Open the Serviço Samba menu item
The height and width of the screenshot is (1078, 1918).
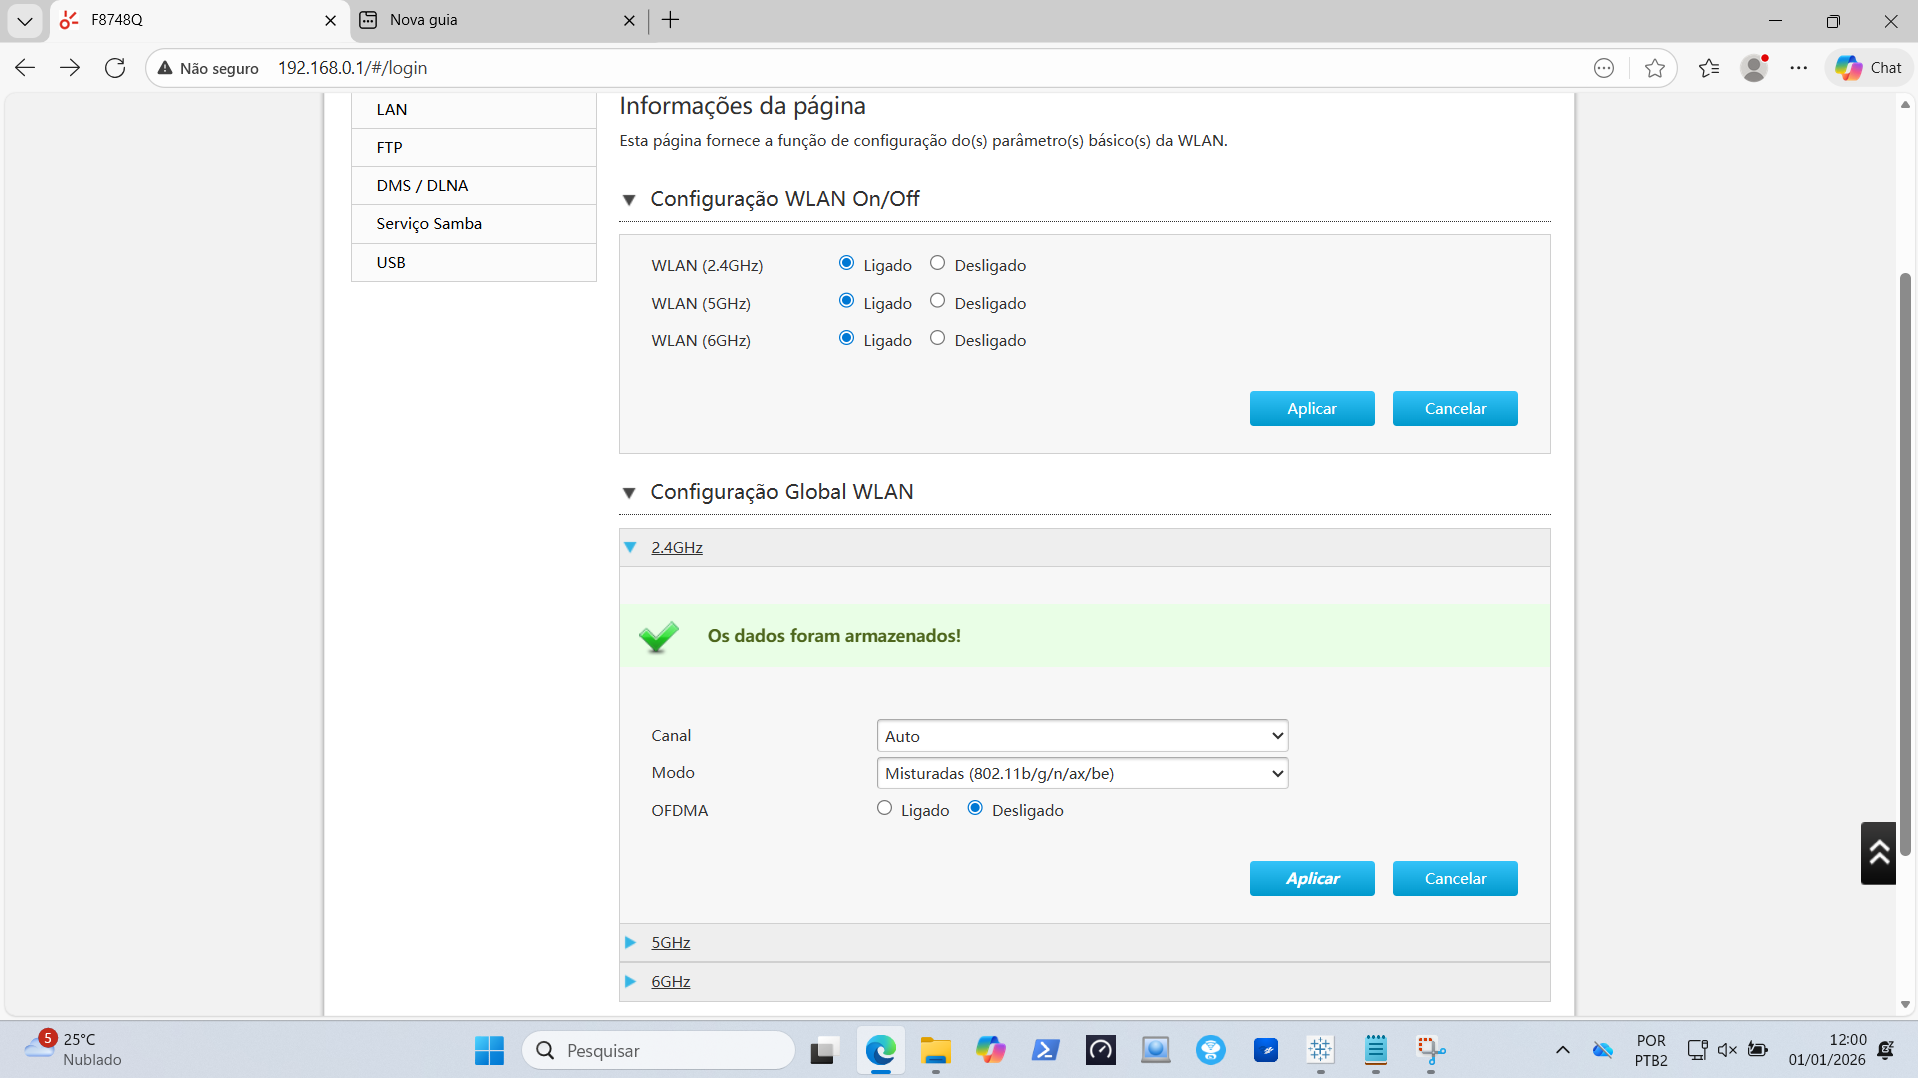429,224
